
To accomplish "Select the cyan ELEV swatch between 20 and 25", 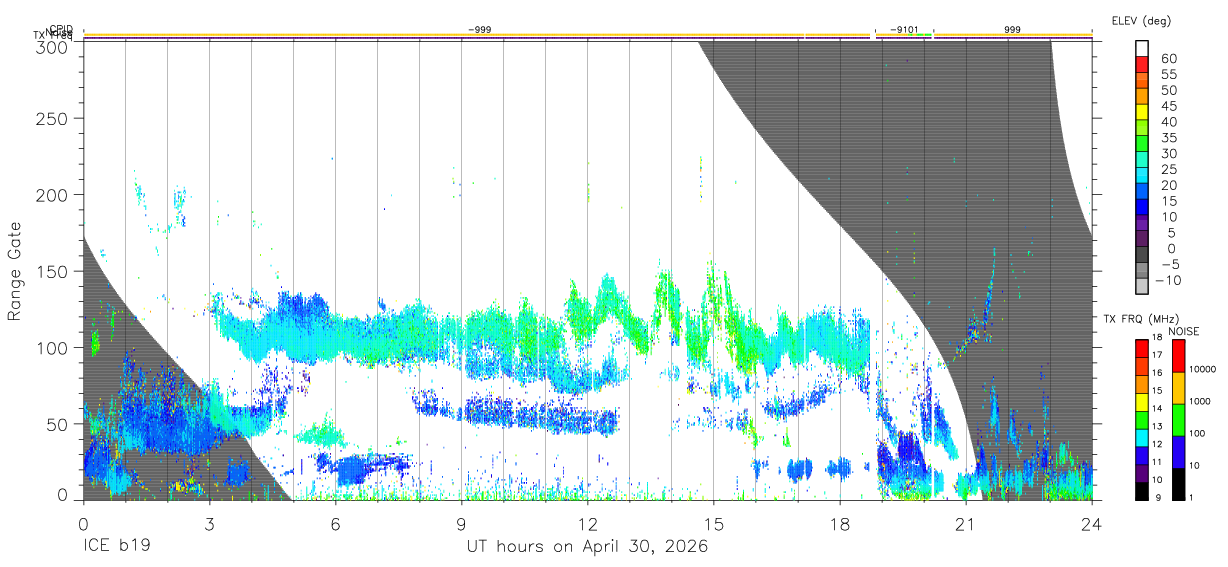I will pyautogui.click(x=1143, y=177).
